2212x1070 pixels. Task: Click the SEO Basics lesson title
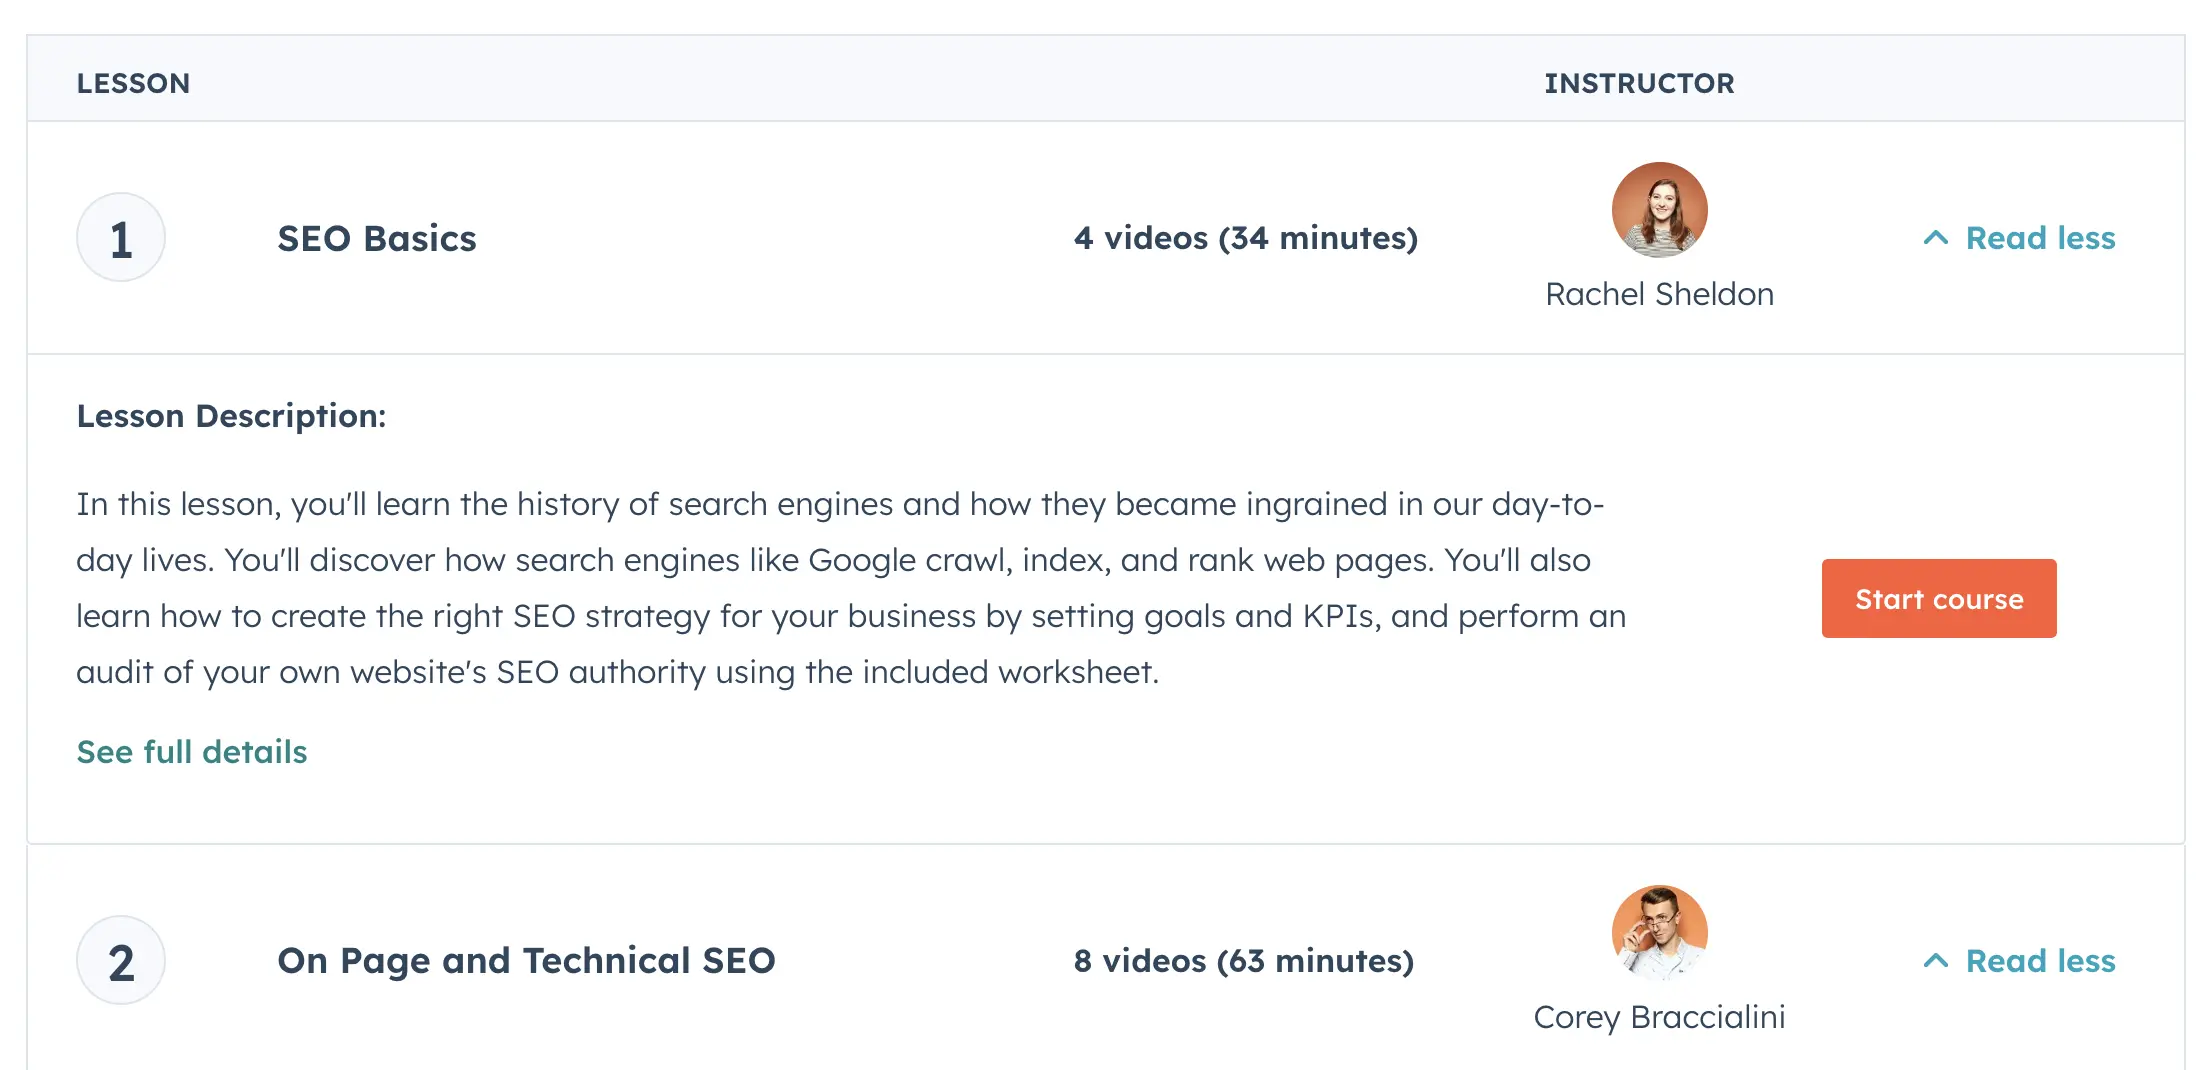click(377, 239)
